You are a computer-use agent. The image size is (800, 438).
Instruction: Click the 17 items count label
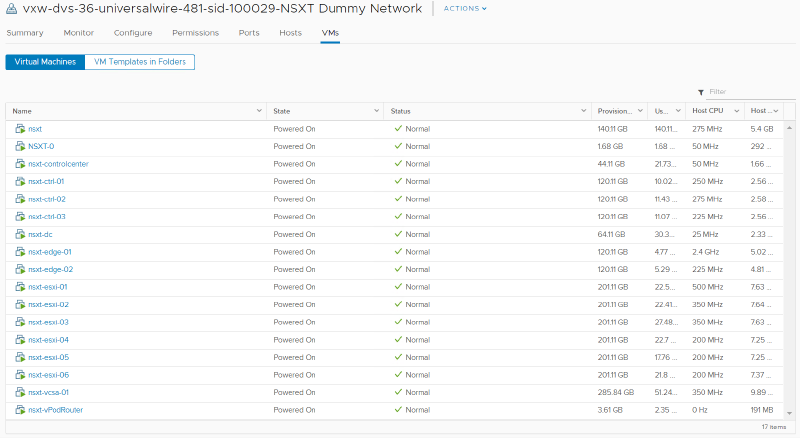point(774,427)
